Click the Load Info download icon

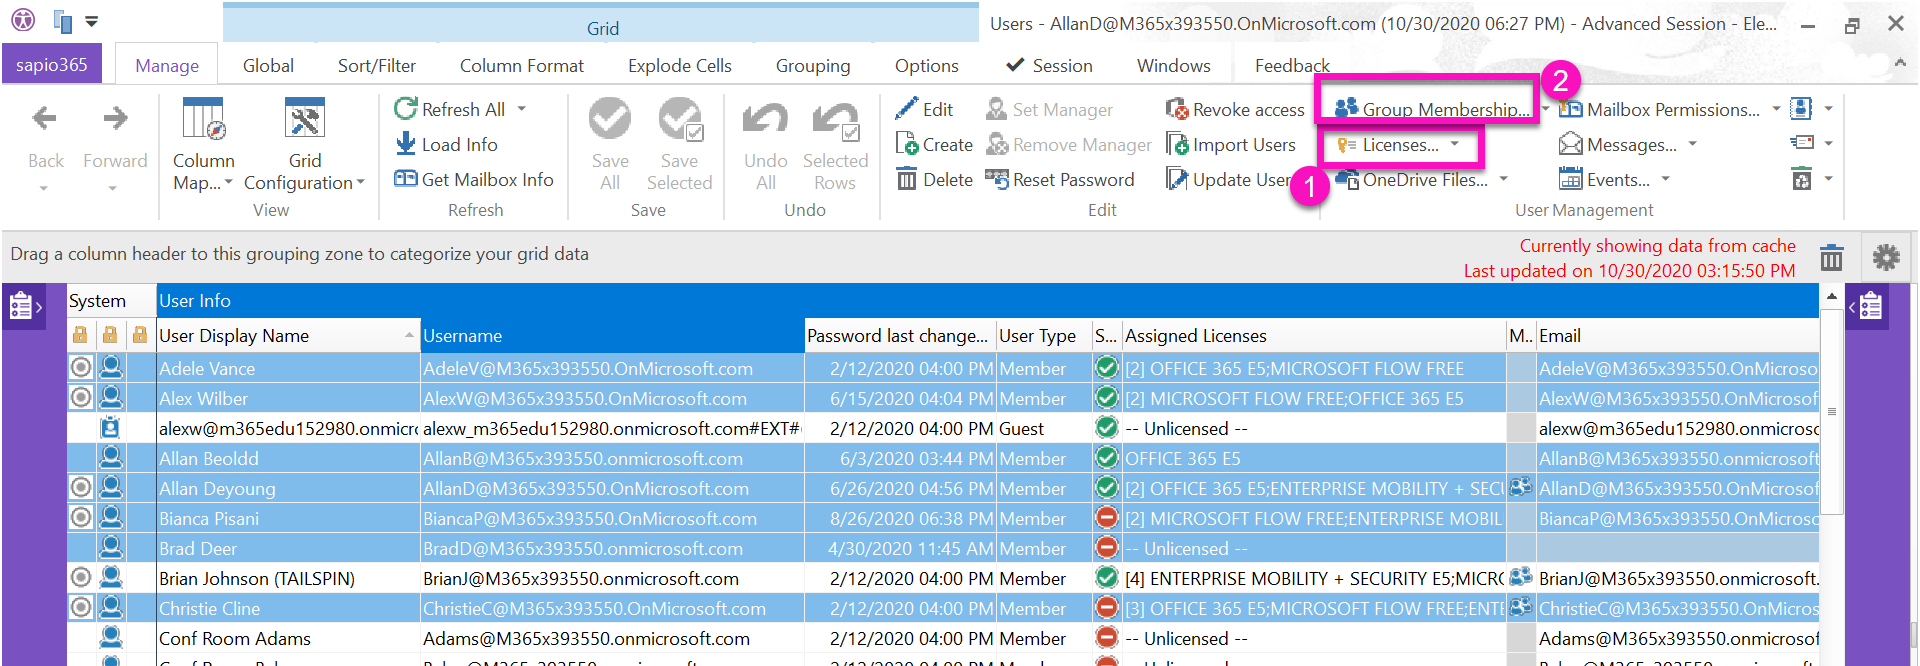[x=405, y=144]
